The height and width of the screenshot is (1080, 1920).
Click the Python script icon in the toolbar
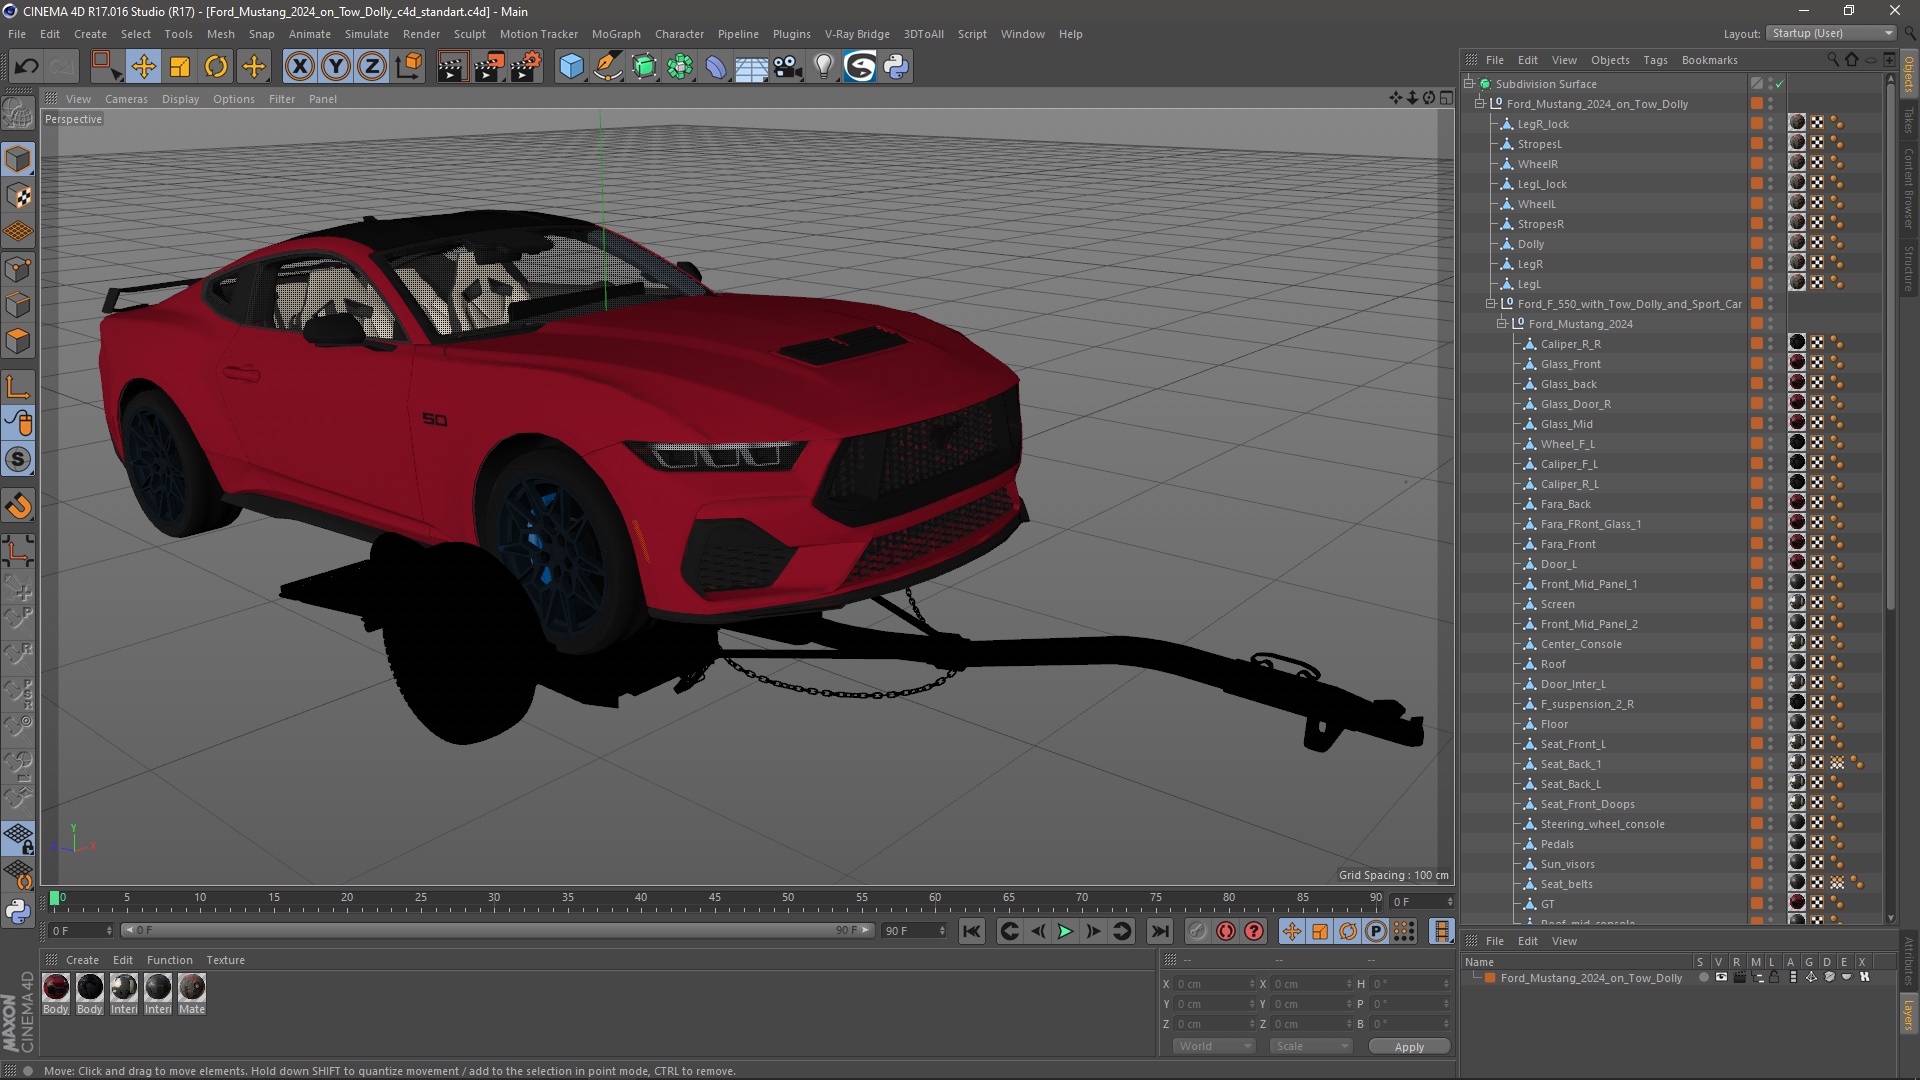coord(896,67)
